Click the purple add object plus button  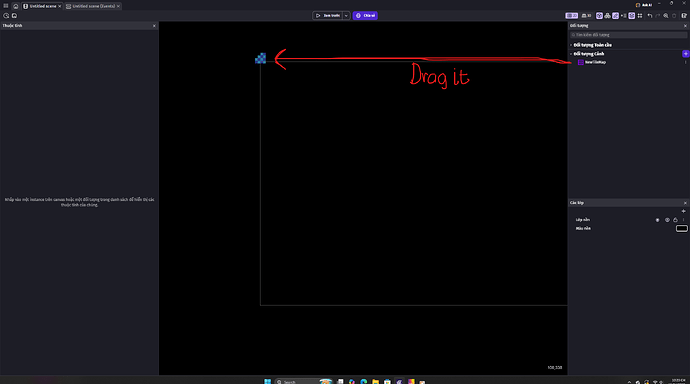click(686, 54)
